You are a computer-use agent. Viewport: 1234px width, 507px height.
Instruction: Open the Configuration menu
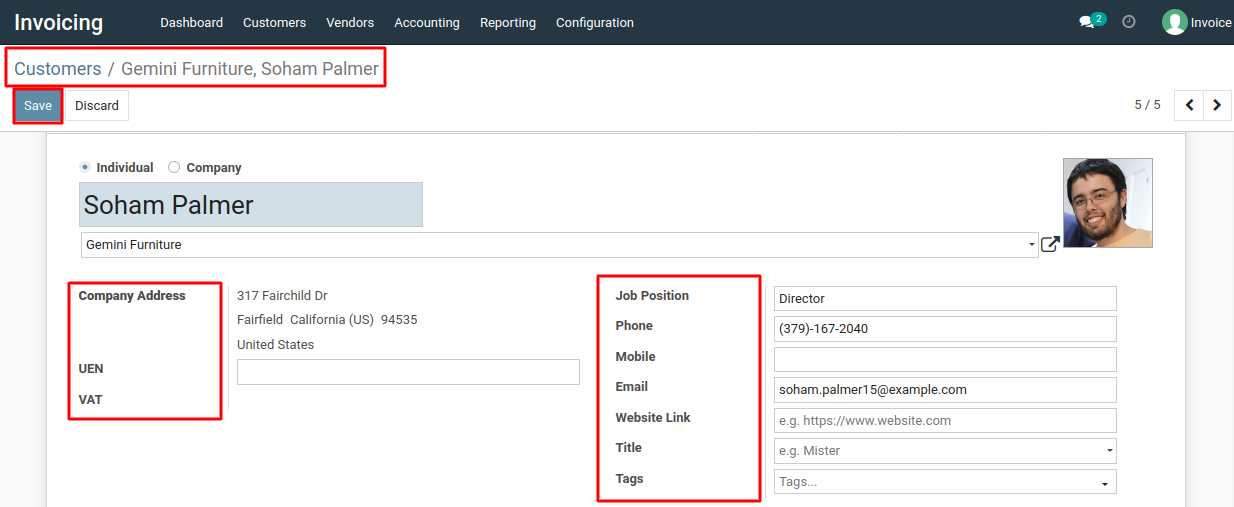click(595, 22)
